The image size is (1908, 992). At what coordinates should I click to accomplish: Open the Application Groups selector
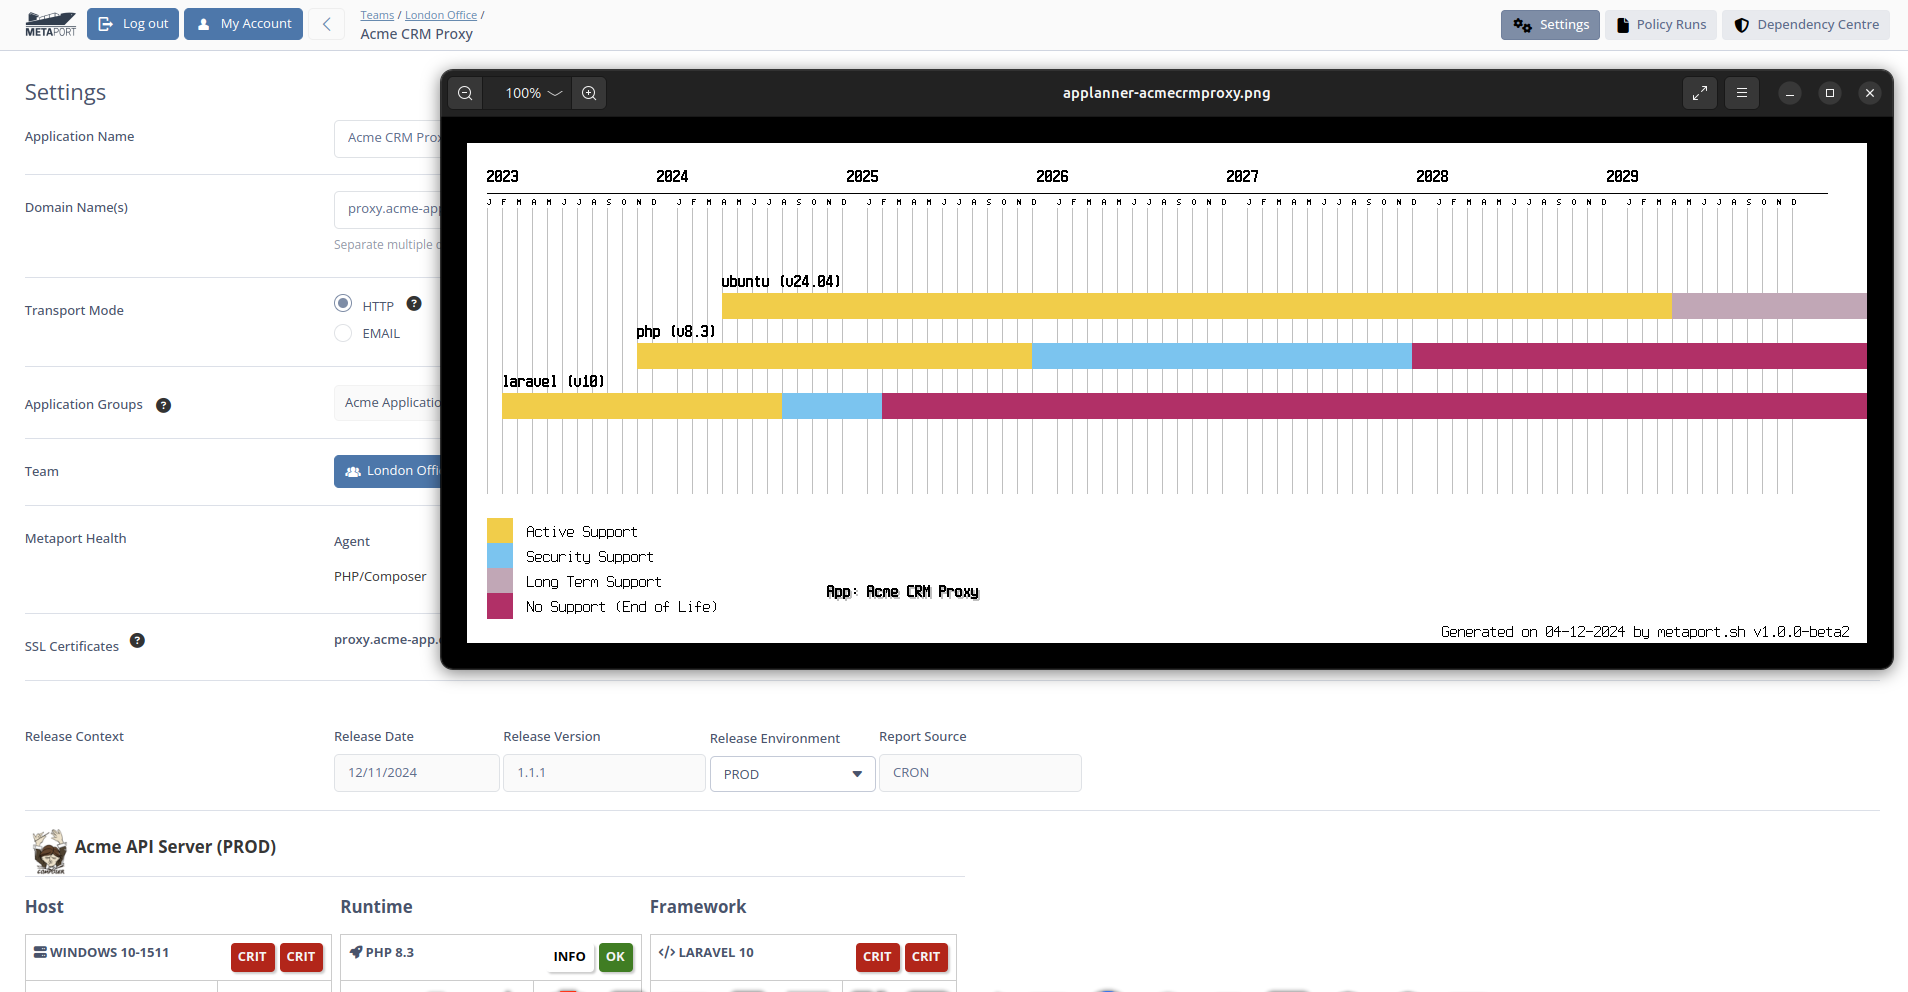coord(388,403)
